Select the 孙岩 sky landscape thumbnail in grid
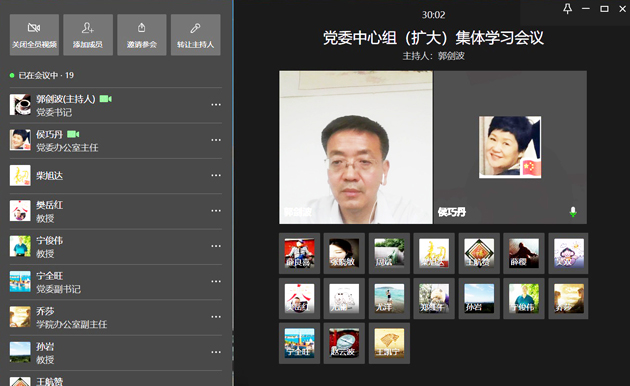The width and height of the screenshot is (630, 386). (x=479, y=298)
